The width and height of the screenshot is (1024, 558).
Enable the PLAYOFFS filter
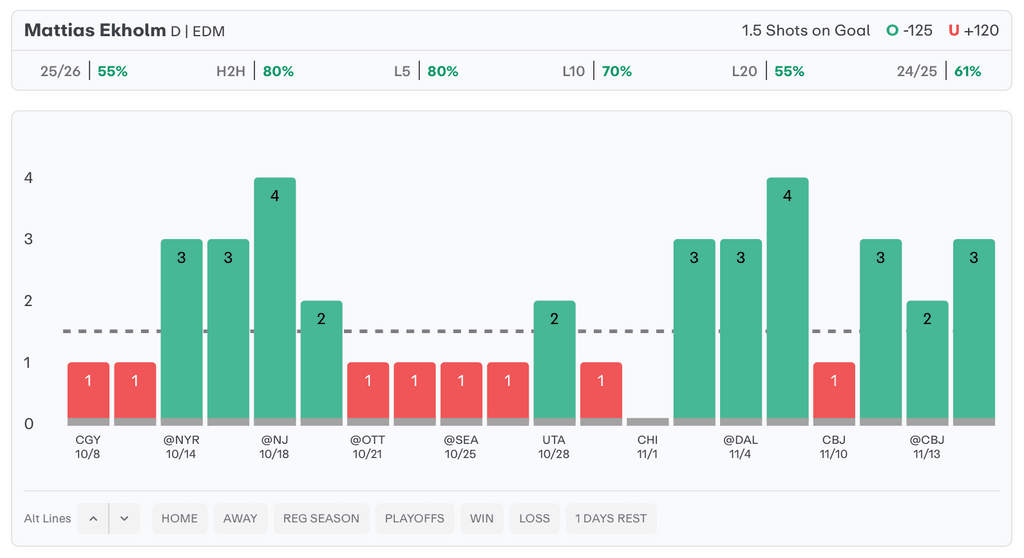pyautogui.click(x=415, y=518)
